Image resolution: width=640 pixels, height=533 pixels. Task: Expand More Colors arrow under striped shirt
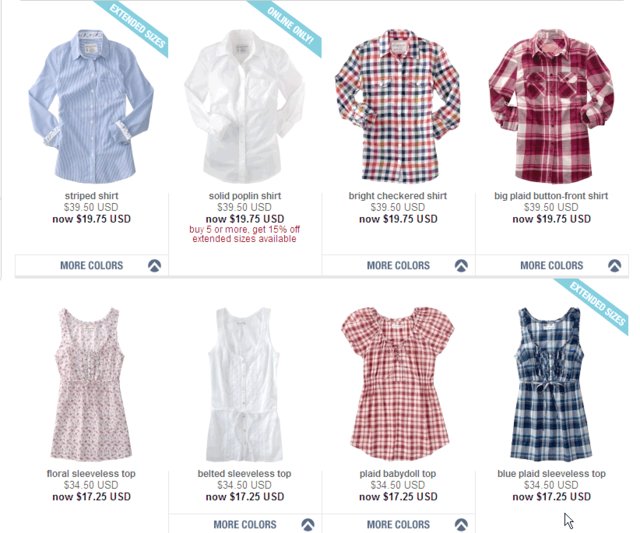[154, 265]
